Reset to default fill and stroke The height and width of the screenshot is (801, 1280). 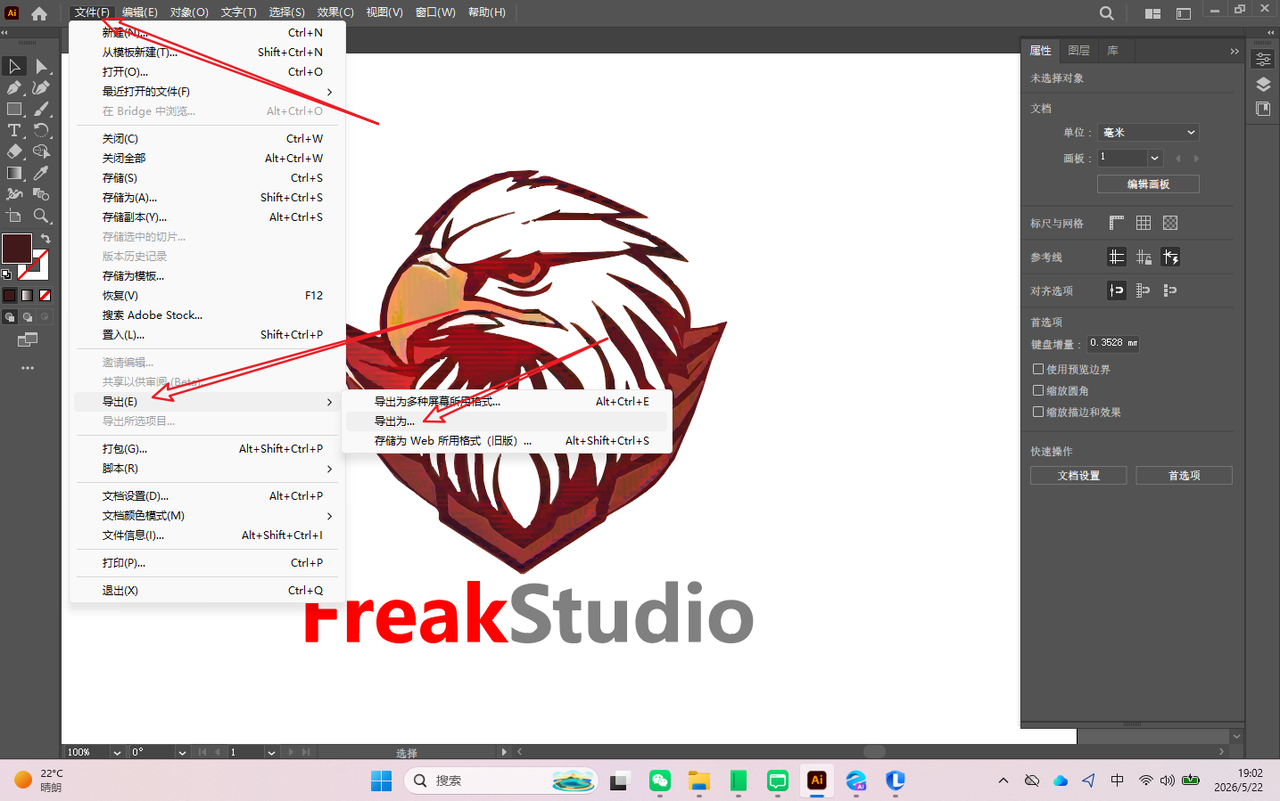tap(7, 274)
